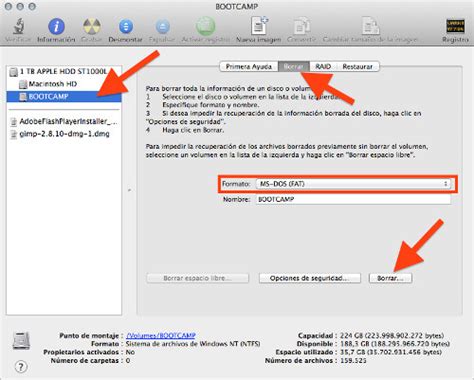Click the Nombre field containing BOOTCAMP

[353, 199]
